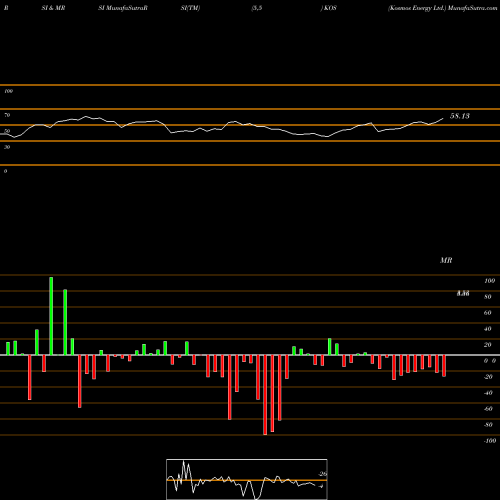
Task: Click the end of the white RSI line
Action: (x=443, y=118)
